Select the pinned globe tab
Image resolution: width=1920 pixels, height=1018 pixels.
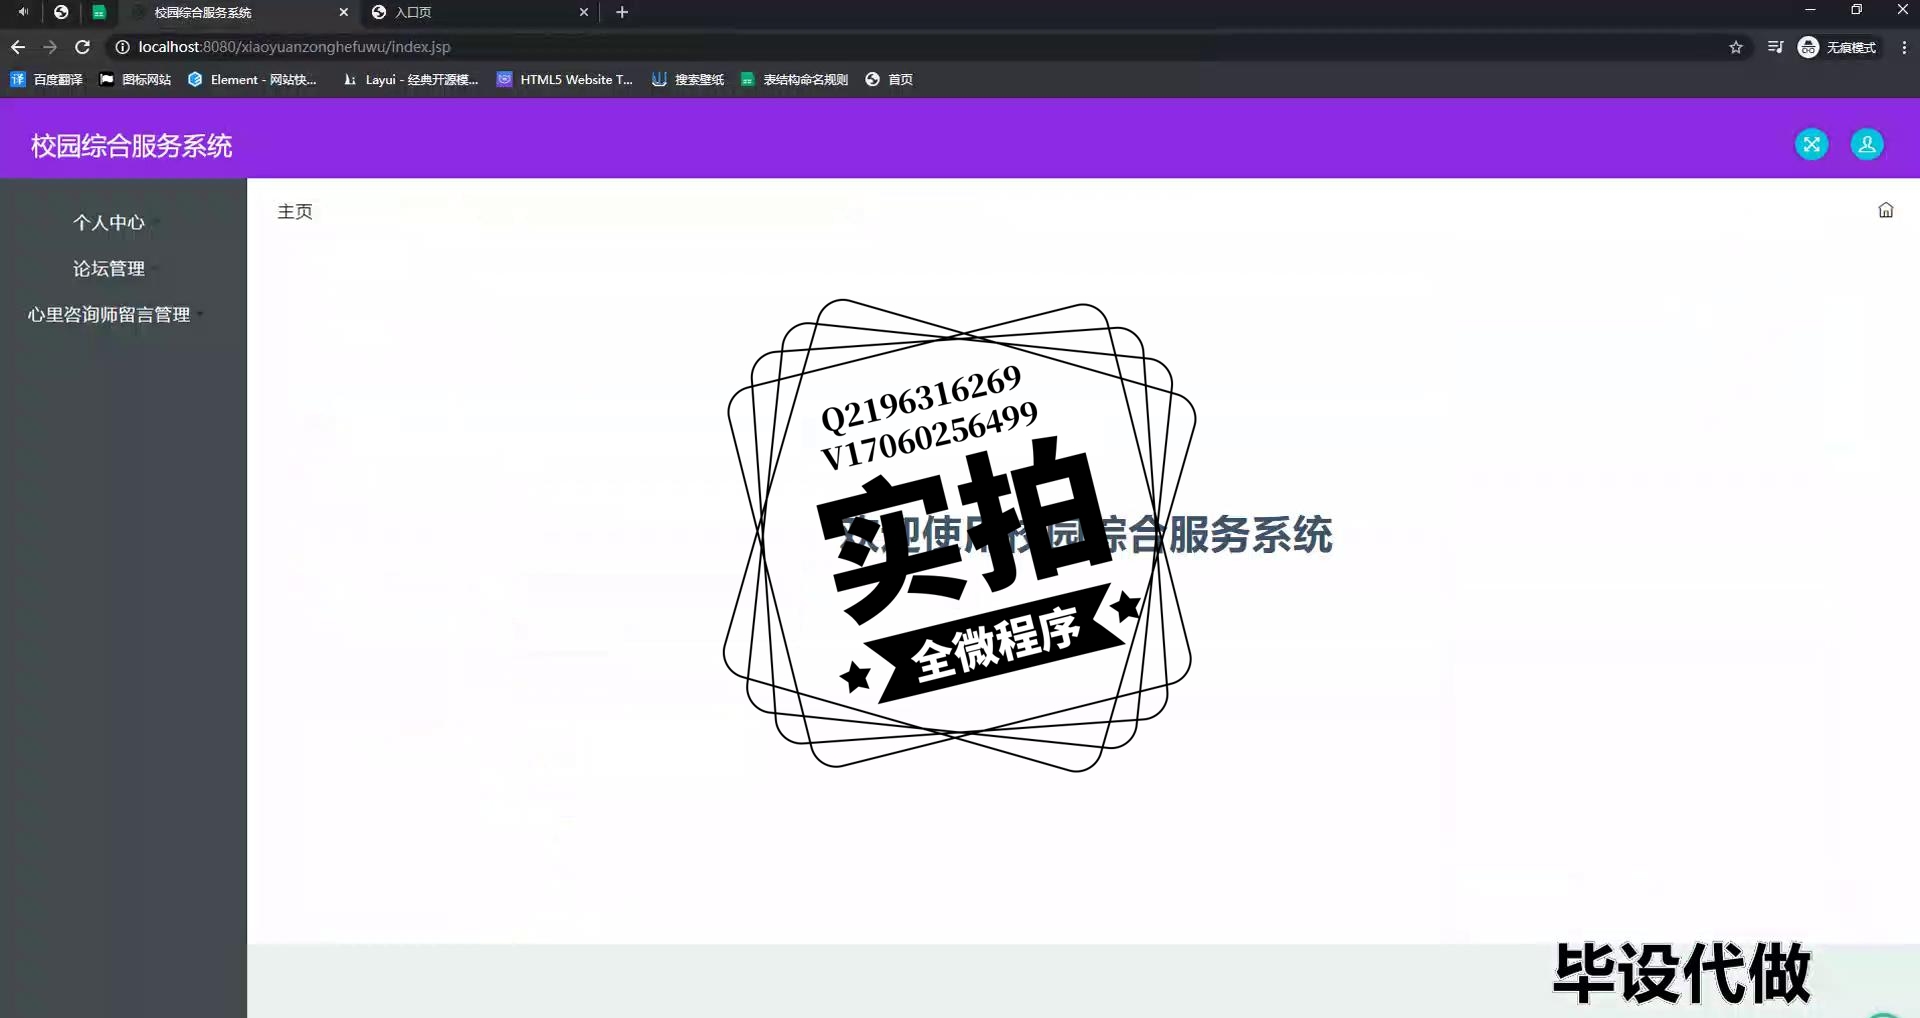click(61, 12)
